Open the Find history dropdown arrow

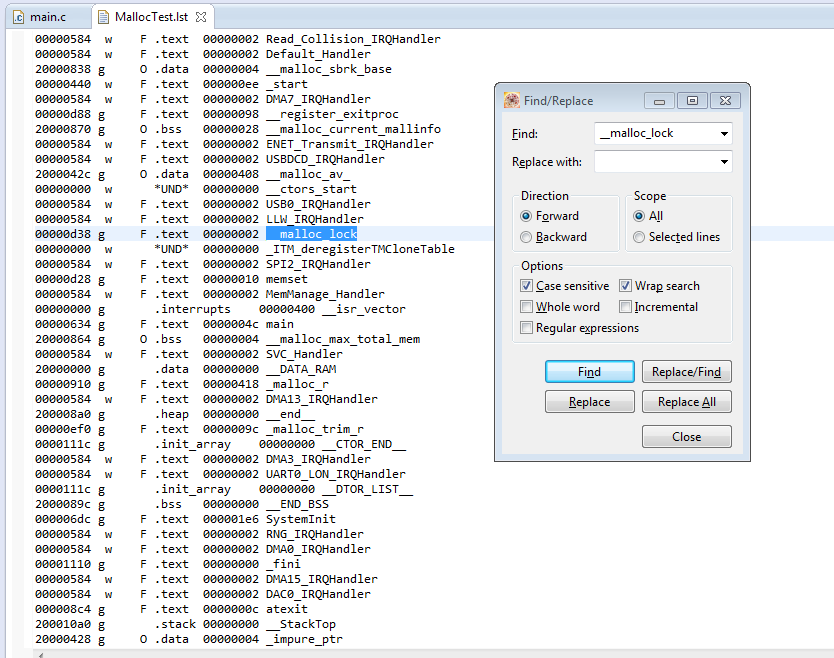724,134
